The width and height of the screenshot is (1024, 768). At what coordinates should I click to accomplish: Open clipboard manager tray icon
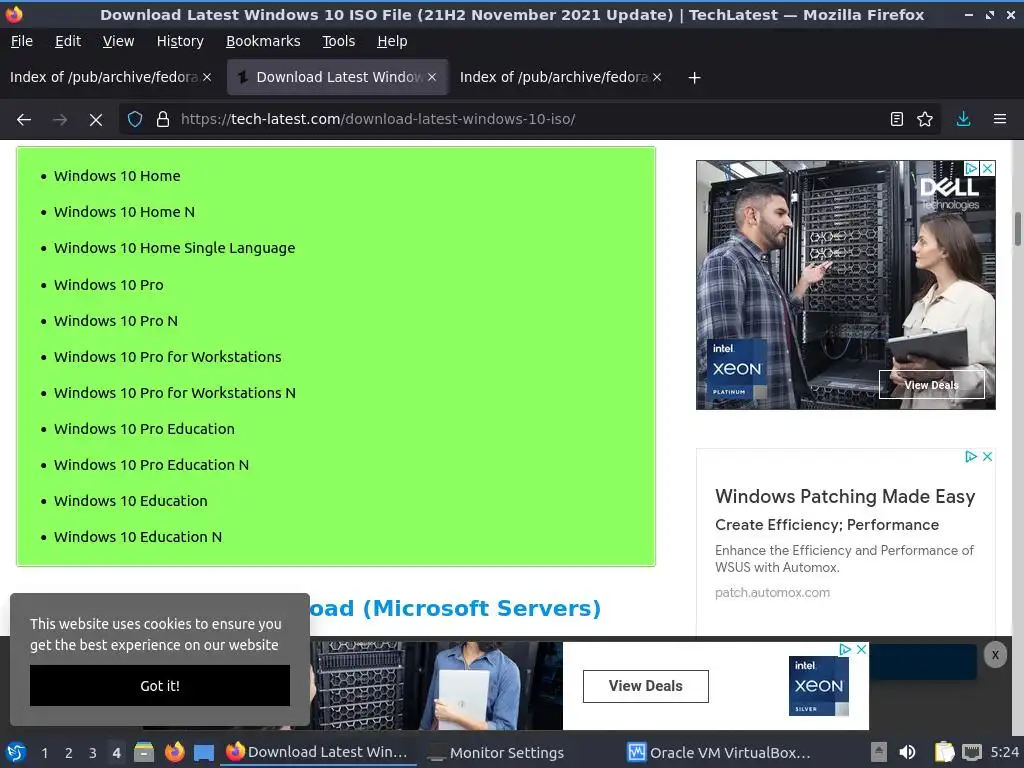(x=944, y=752)
